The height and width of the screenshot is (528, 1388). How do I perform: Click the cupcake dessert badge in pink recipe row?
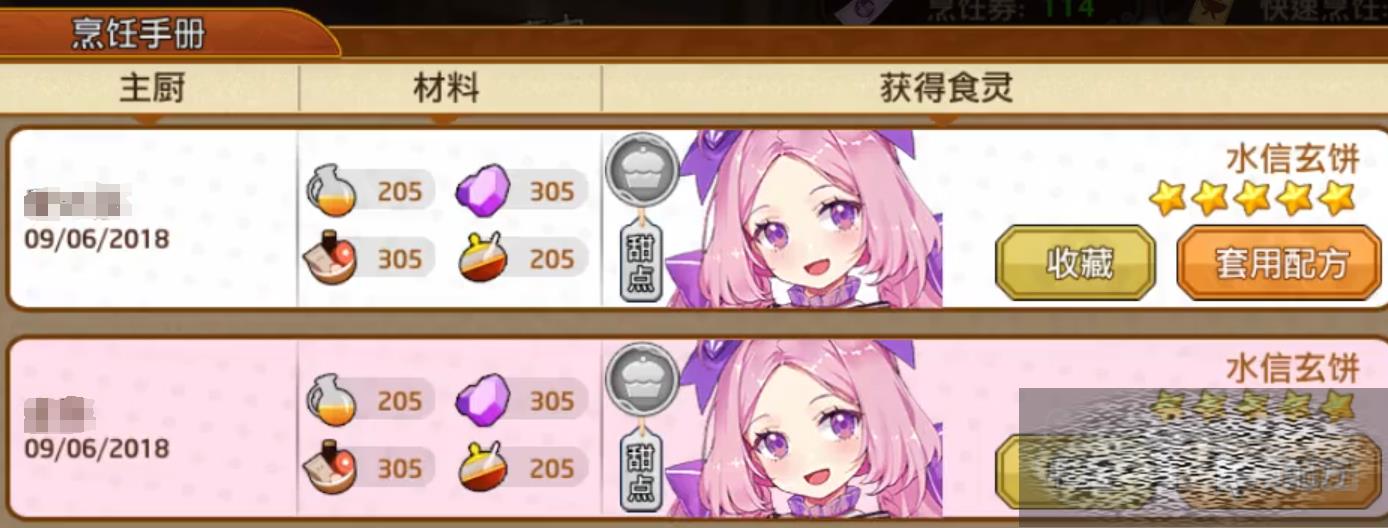click(642, 378)
